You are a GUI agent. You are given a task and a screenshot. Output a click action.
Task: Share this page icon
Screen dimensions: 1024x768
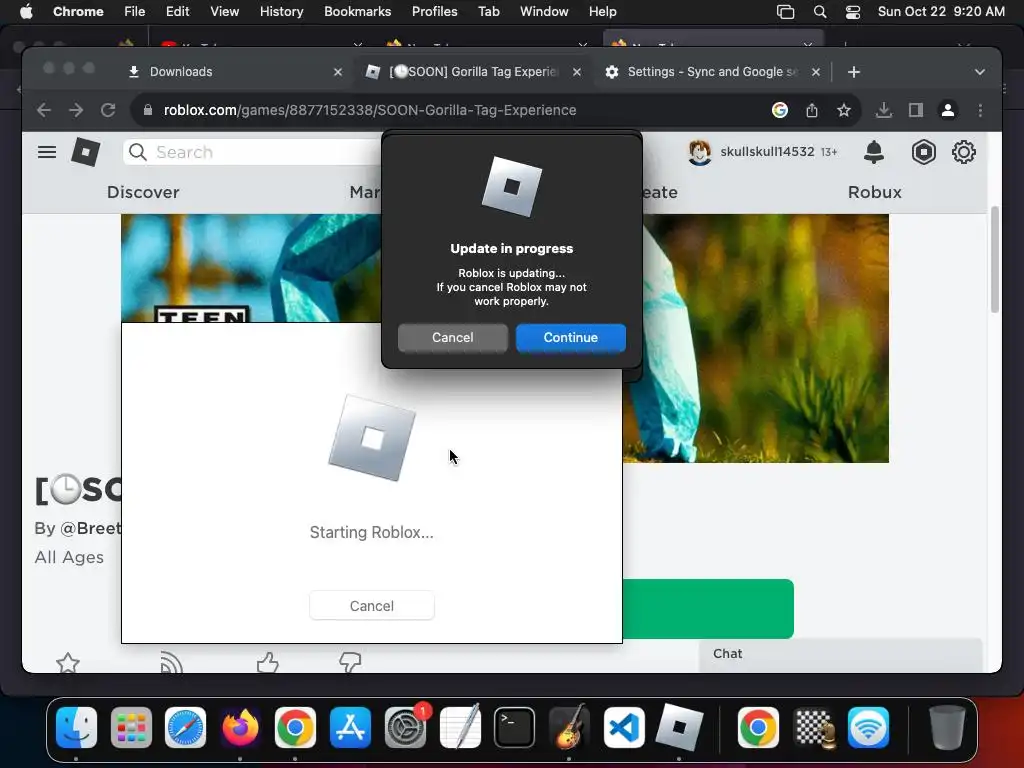click(812, 110)
